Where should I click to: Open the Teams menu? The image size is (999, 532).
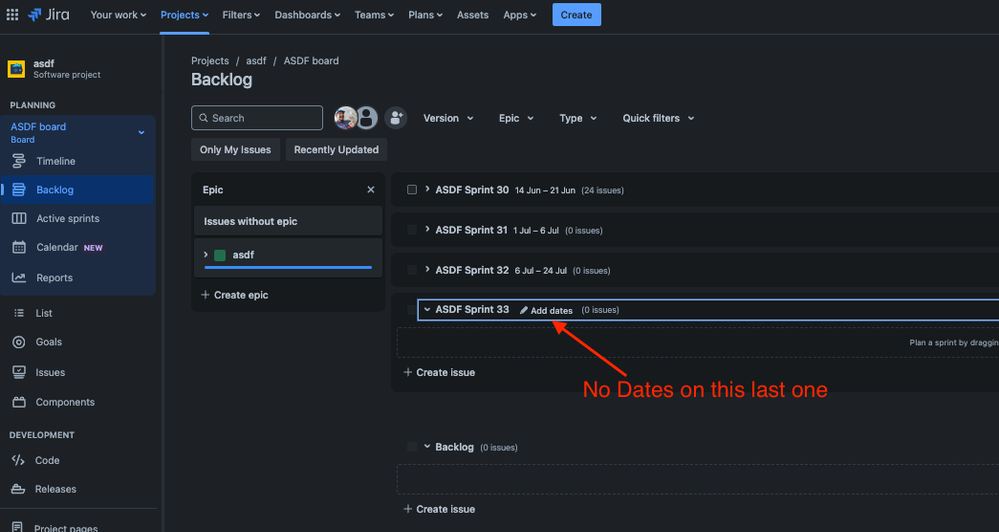tap(374, 15)
